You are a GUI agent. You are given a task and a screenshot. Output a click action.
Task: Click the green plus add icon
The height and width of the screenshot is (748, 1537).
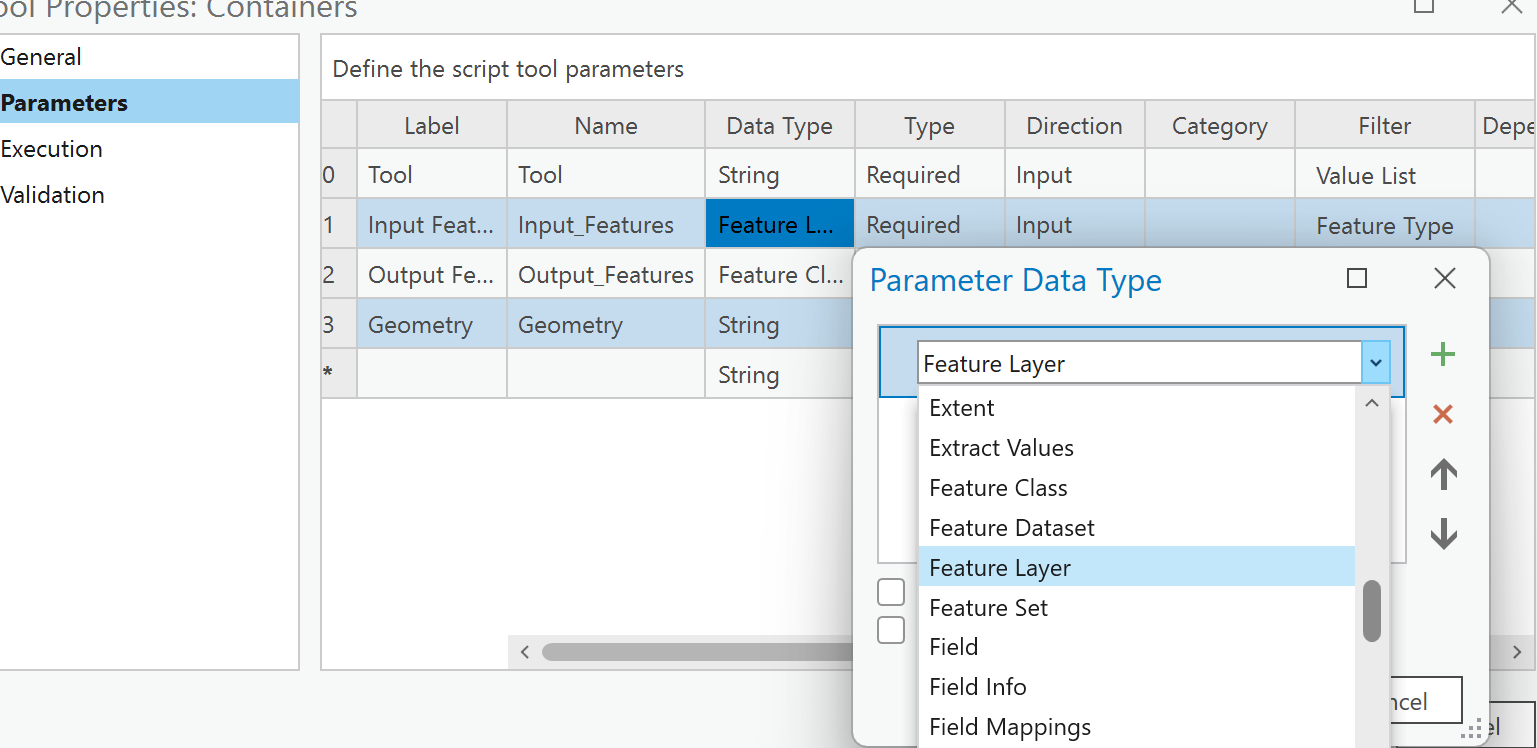tap(1442, 354)
